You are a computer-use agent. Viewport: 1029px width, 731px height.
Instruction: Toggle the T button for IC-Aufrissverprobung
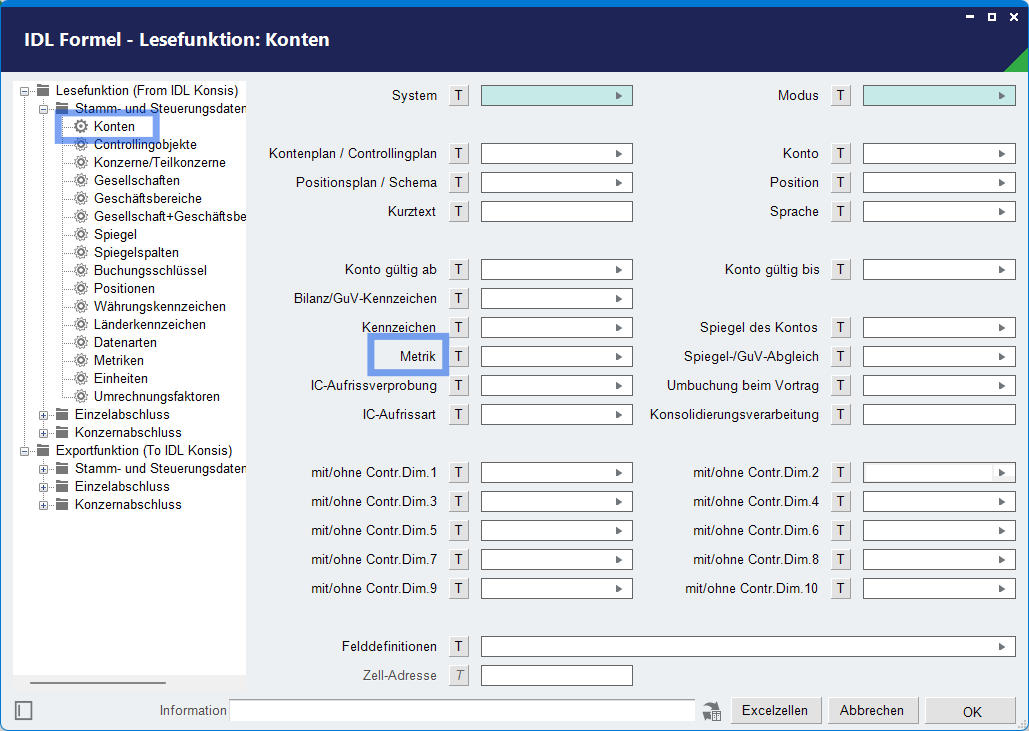[x=459, y=385]
